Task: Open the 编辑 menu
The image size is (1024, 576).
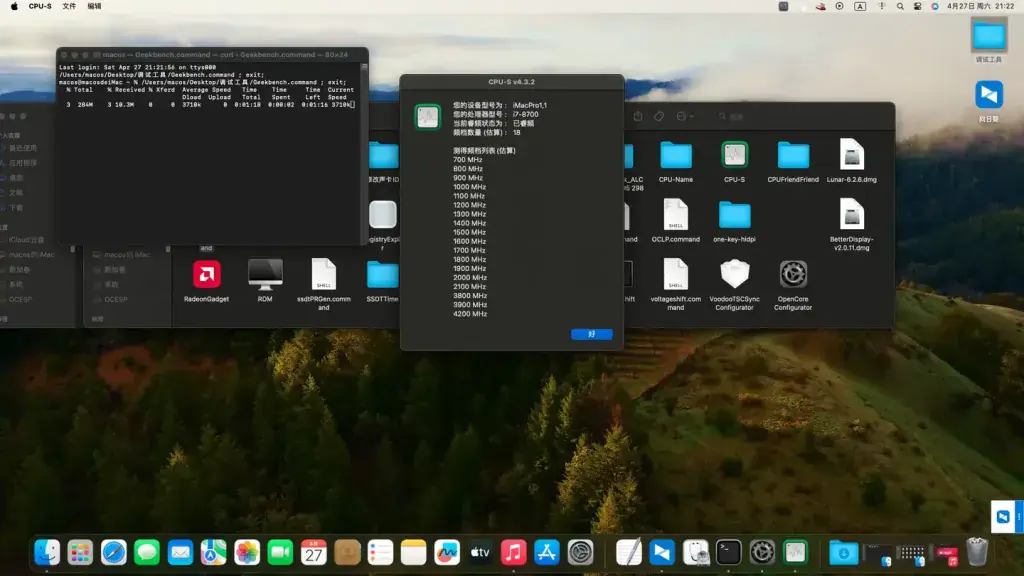Action: pos(94,6)
